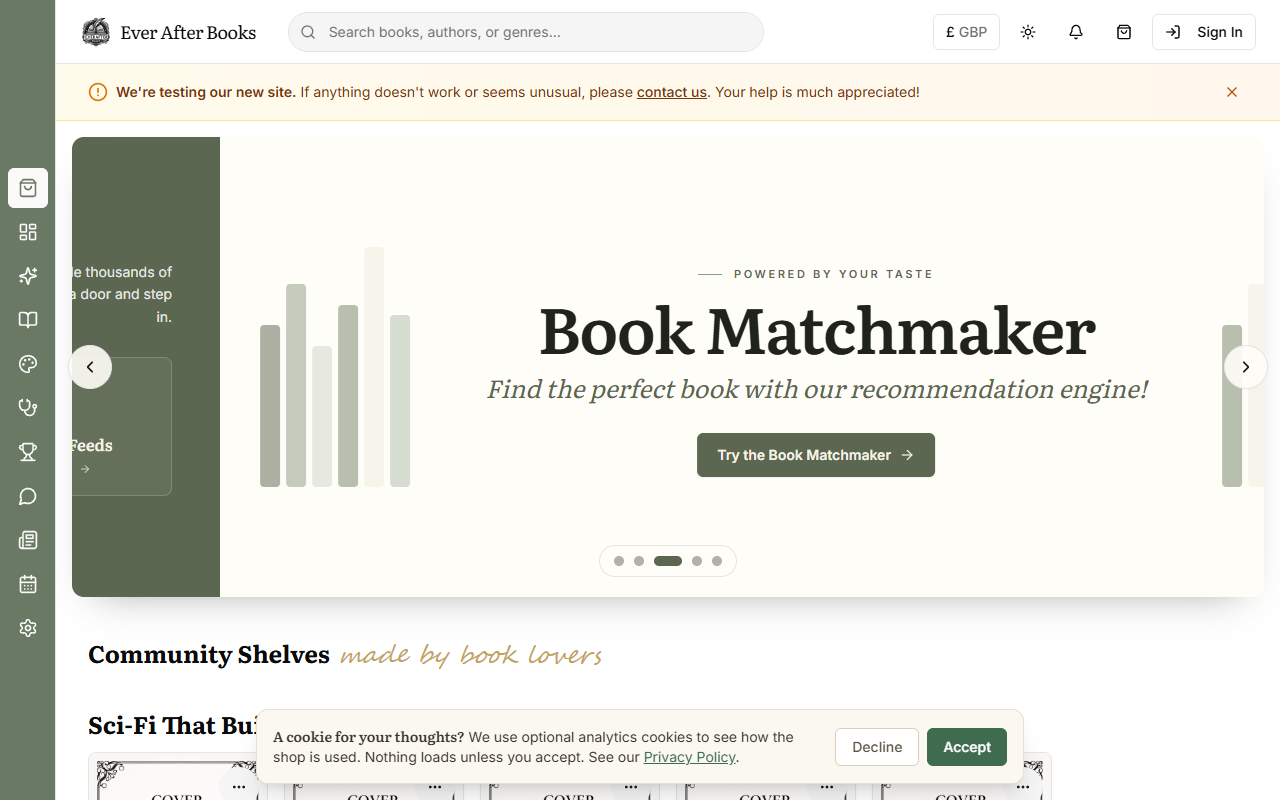Click the warning icon in notice banner
Image resolution: width=1280 pixels, height=800 pixels.
(x=98, y=92)
